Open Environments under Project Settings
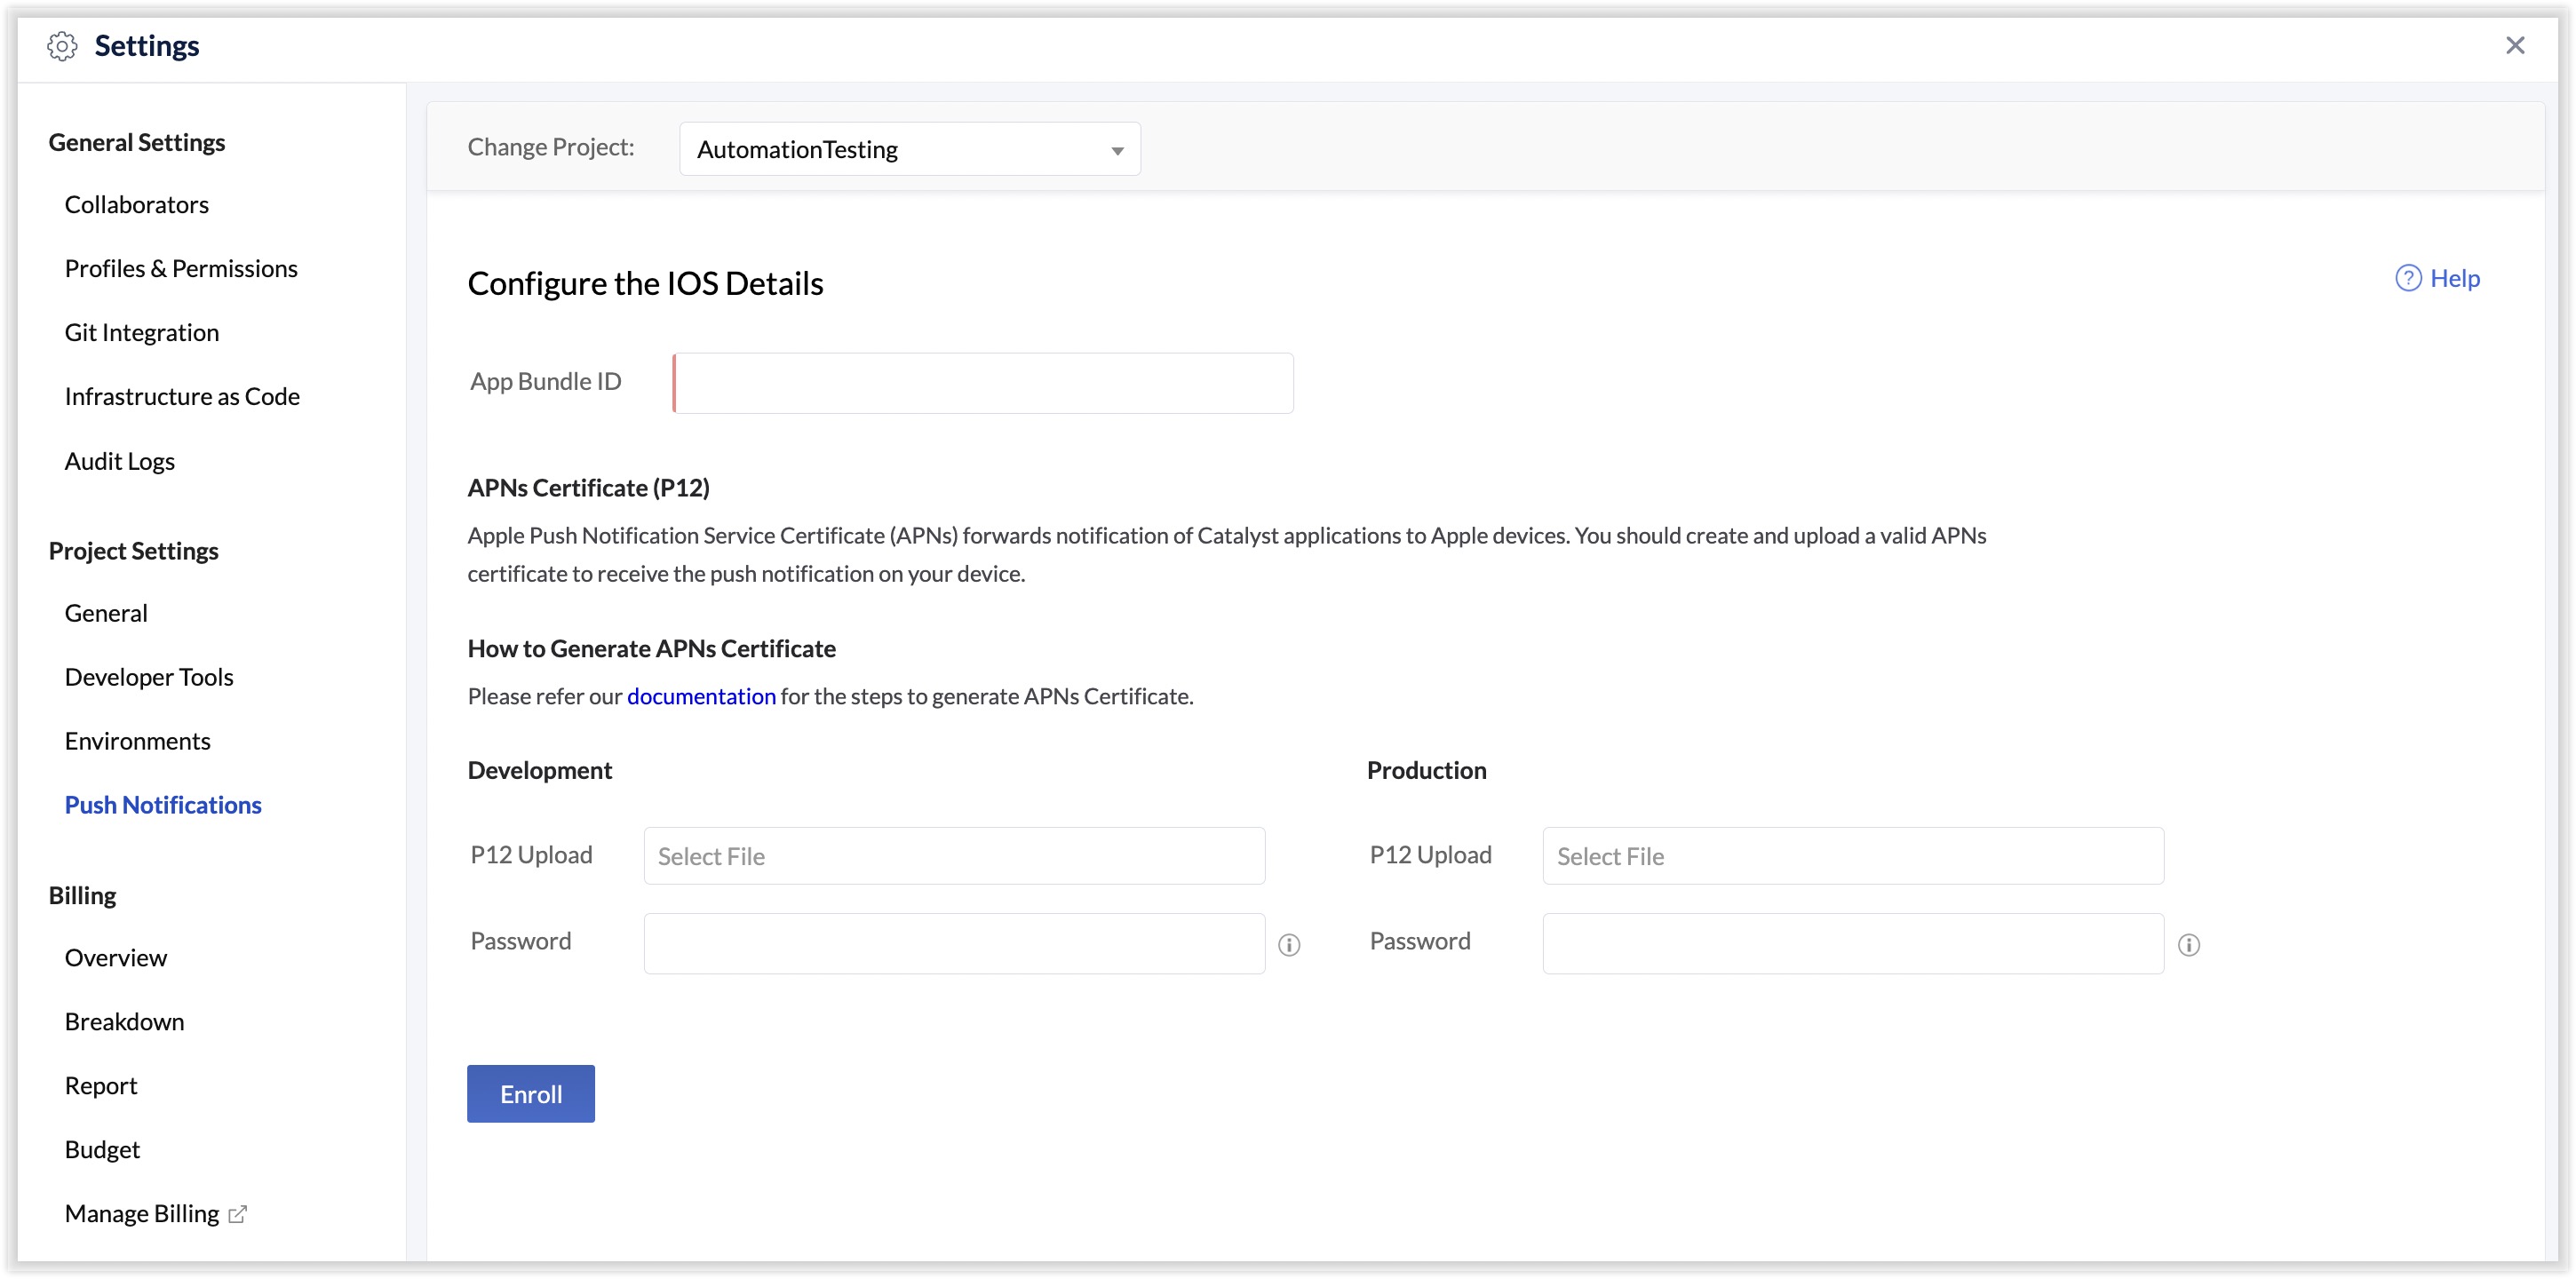Viewport: 2576px width, 1279px height. [138, 740]
